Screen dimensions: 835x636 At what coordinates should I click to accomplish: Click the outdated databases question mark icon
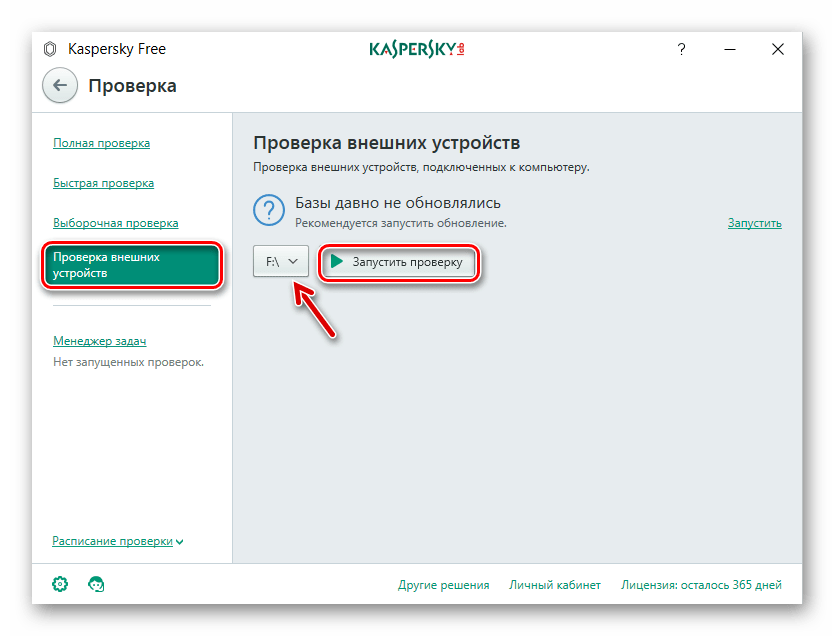point(269,211)
